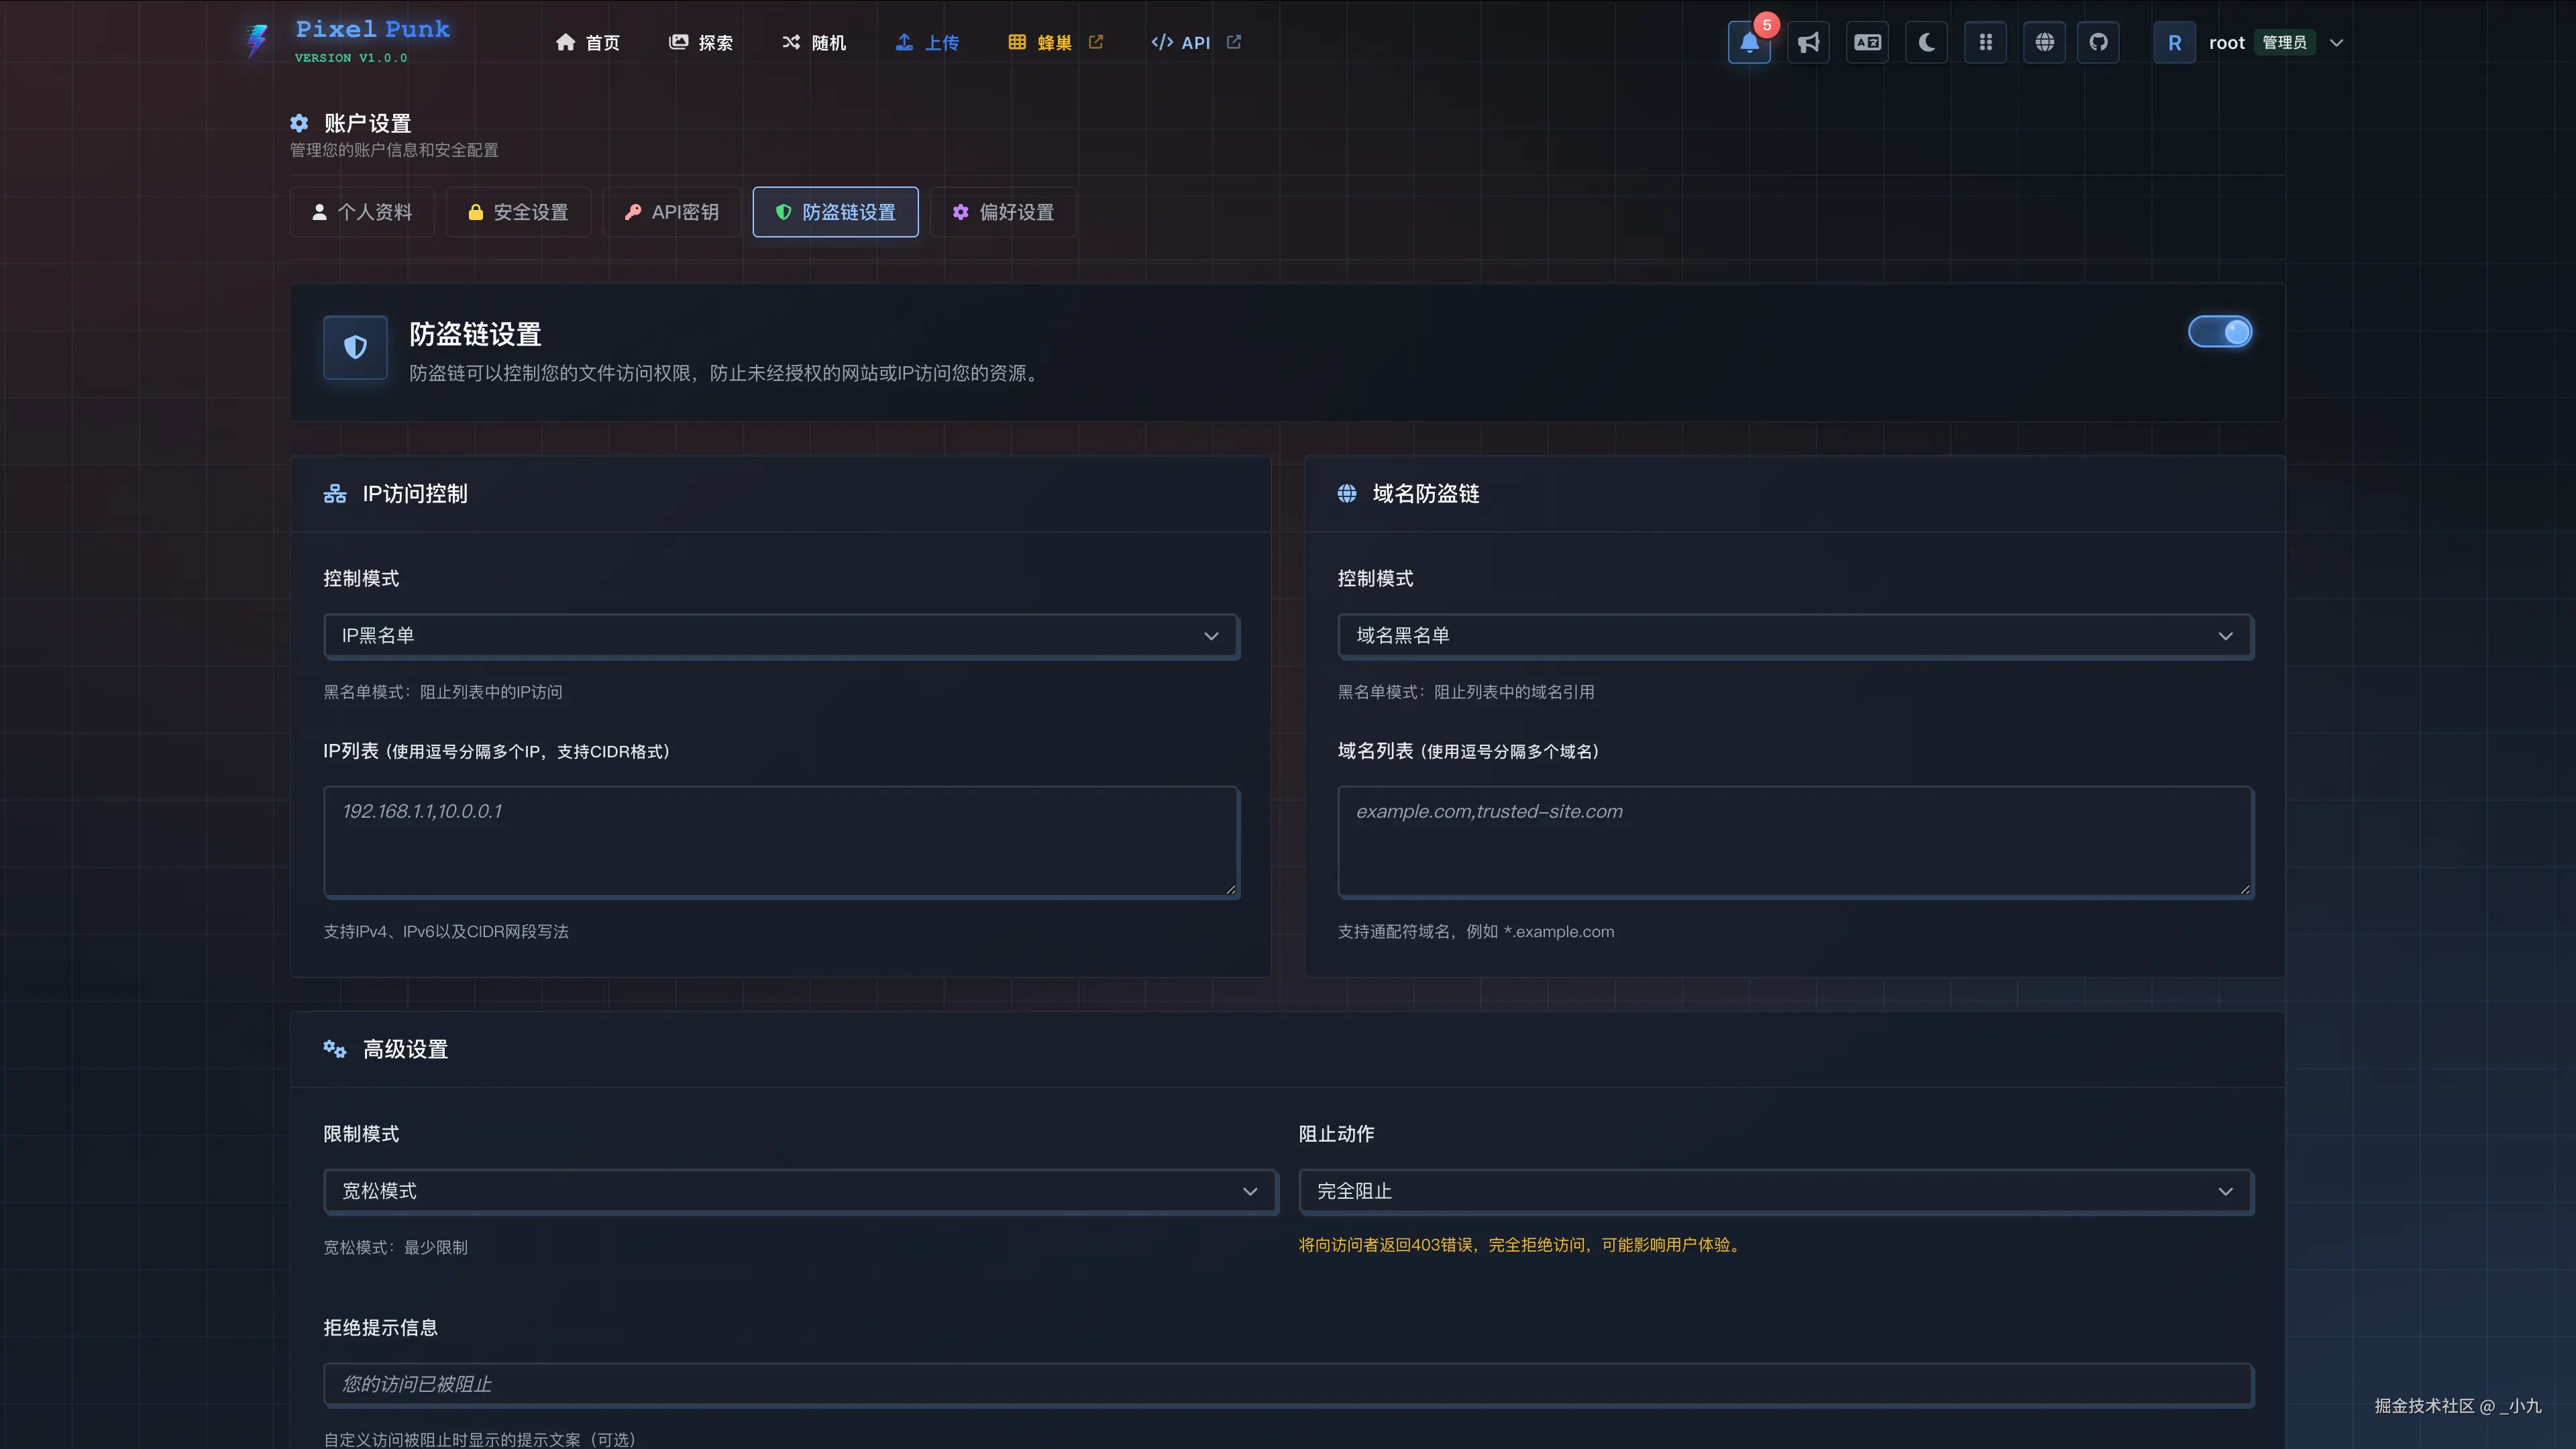
Task: Click the Pixel Punk lightning logo
Action: [257, 40]
